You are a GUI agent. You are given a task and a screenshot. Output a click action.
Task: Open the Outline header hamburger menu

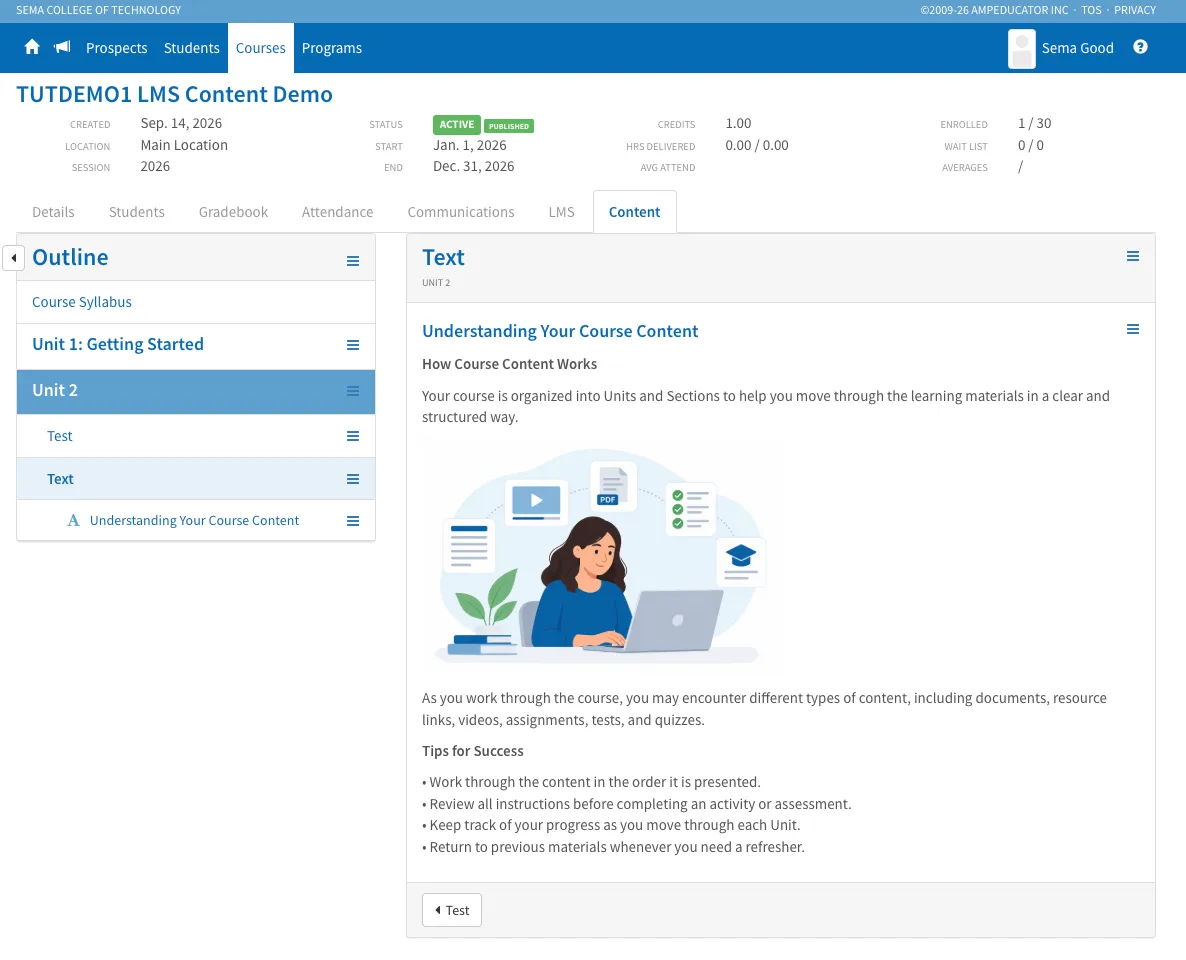click(x=352, y=261)
